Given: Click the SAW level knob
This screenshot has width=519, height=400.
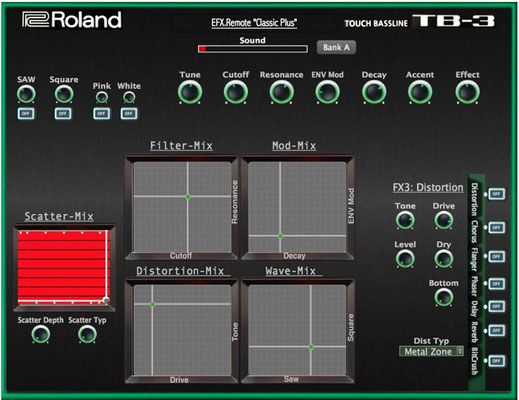Looking at the screenshot, I should (26, 94).
